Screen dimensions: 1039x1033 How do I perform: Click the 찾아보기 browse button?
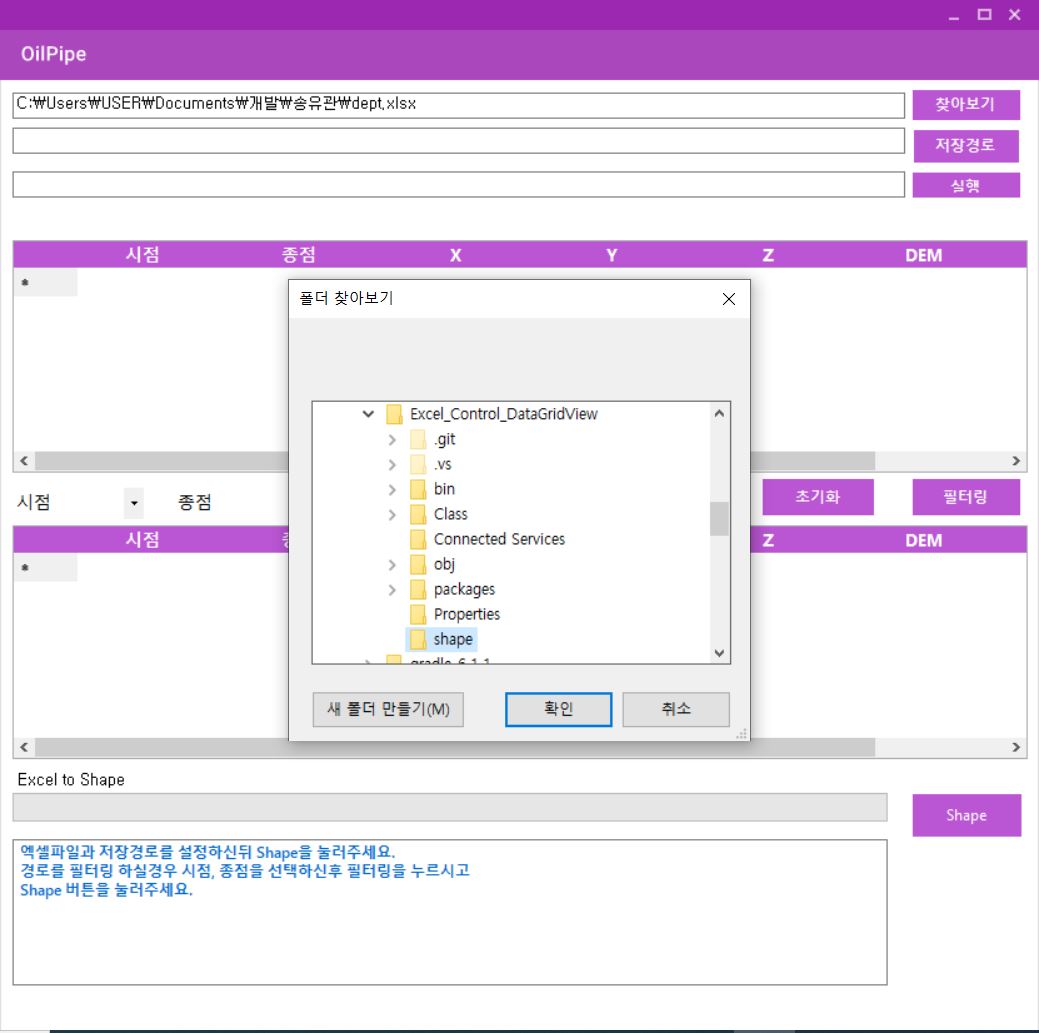tap(965, 105)
